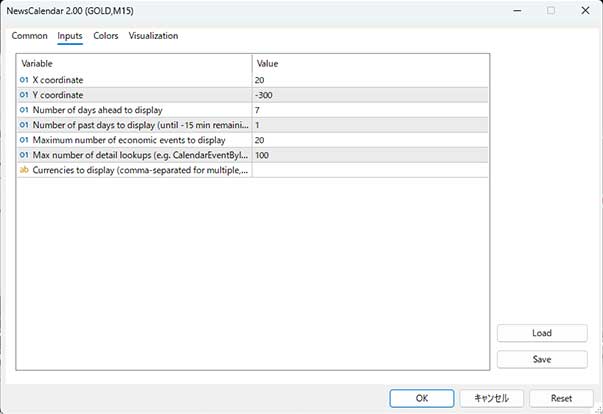Click the integer icon beside Number of past days

24,125
